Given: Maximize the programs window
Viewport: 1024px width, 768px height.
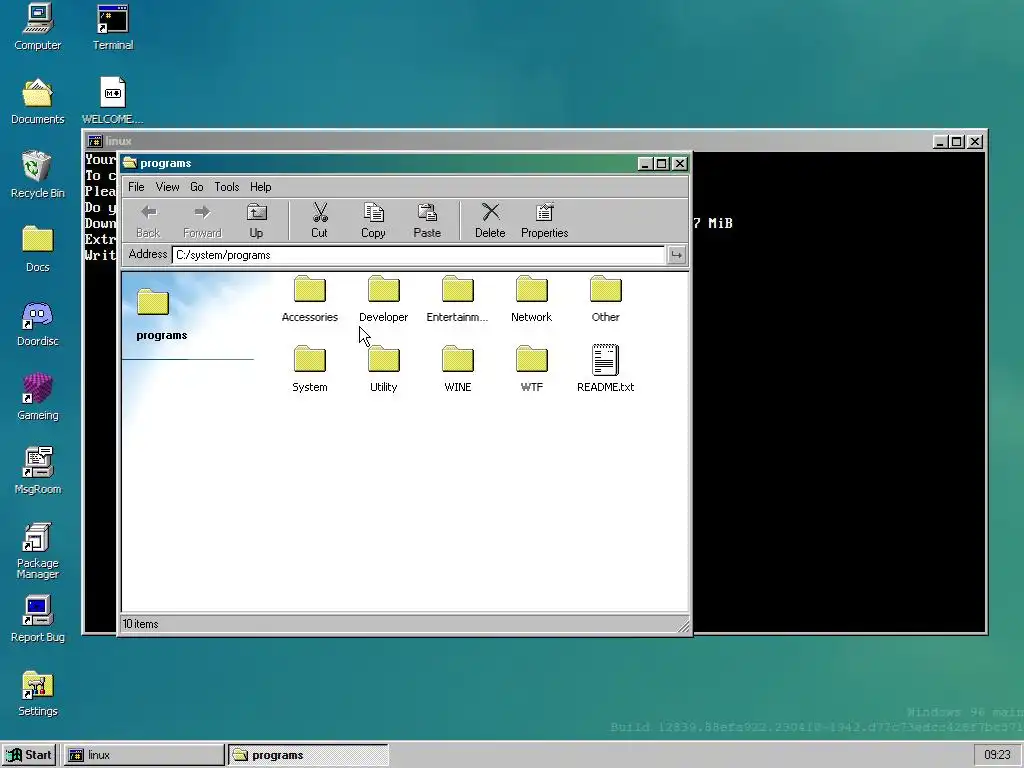Looking at the screenshot, I should [x=662, y=163].
